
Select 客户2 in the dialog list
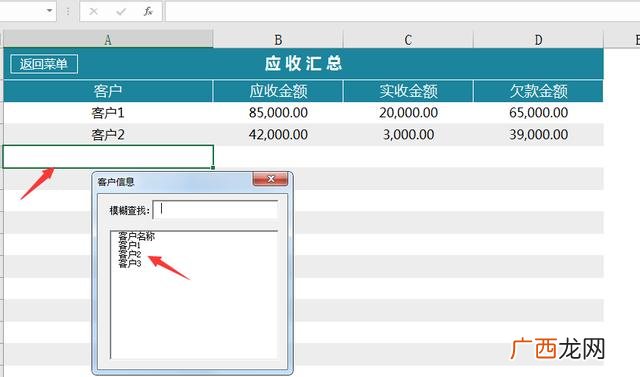pyautogui.click(x=129, y=254)
